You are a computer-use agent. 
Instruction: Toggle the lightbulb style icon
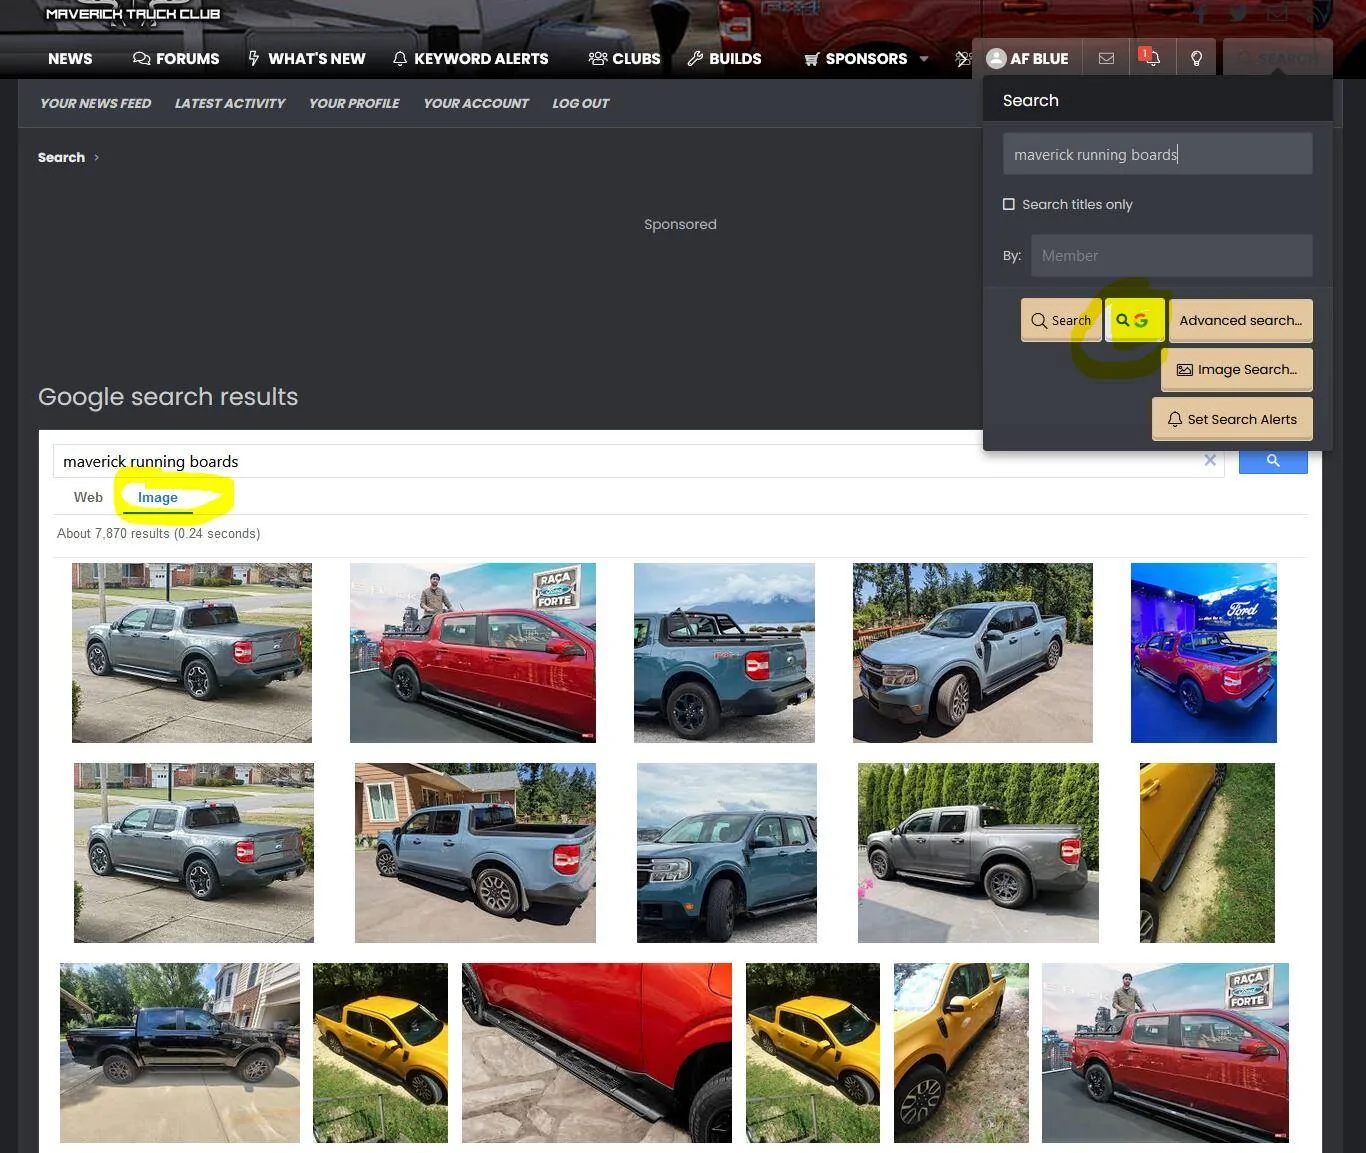tap(1196, 58)
